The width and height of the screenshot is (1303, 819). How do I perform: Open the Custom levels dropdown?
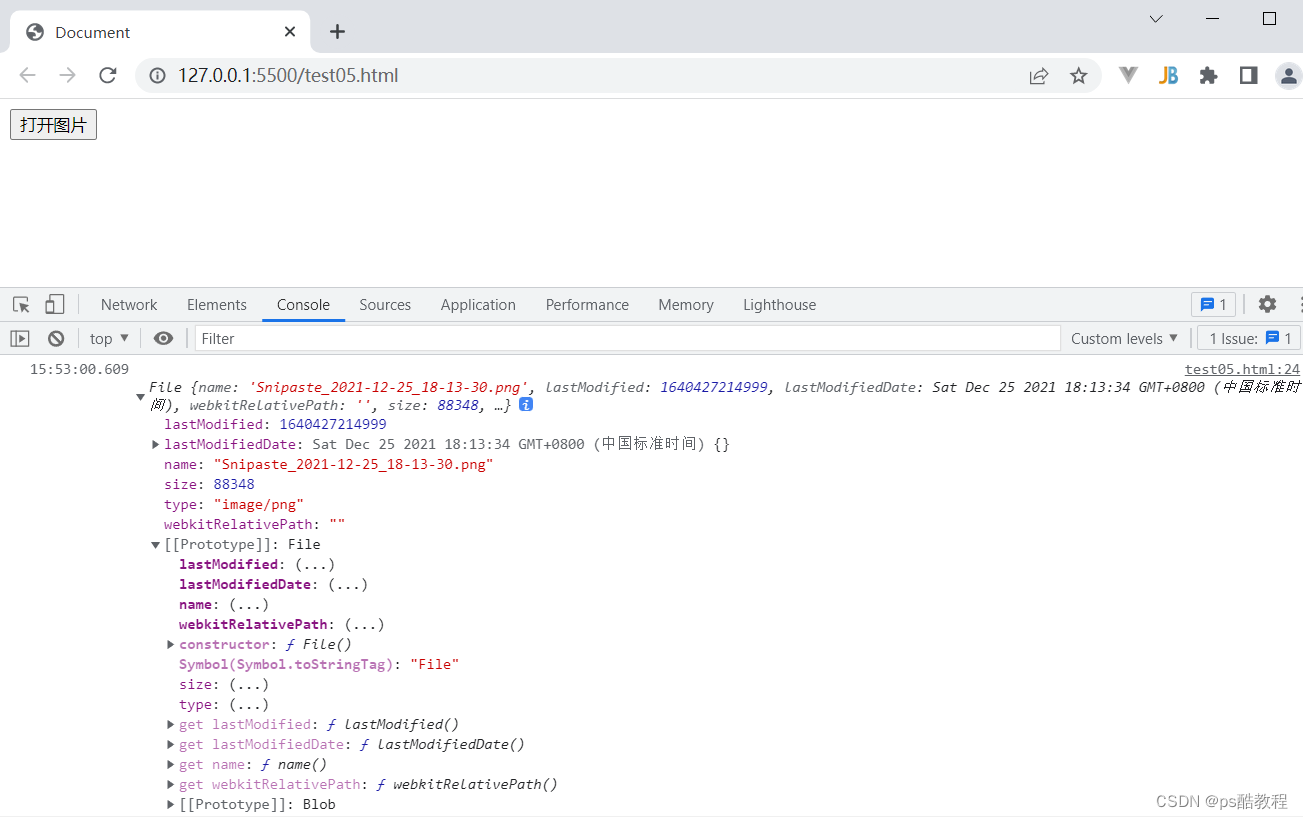1124,339
